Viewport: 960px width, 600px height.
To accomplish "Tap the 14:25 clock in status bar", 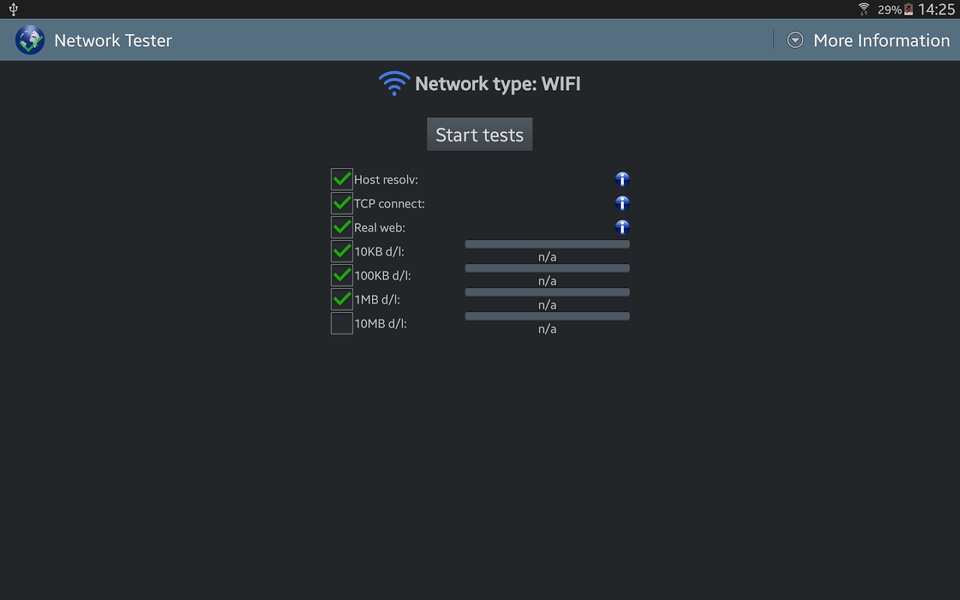I will (936, 9).
